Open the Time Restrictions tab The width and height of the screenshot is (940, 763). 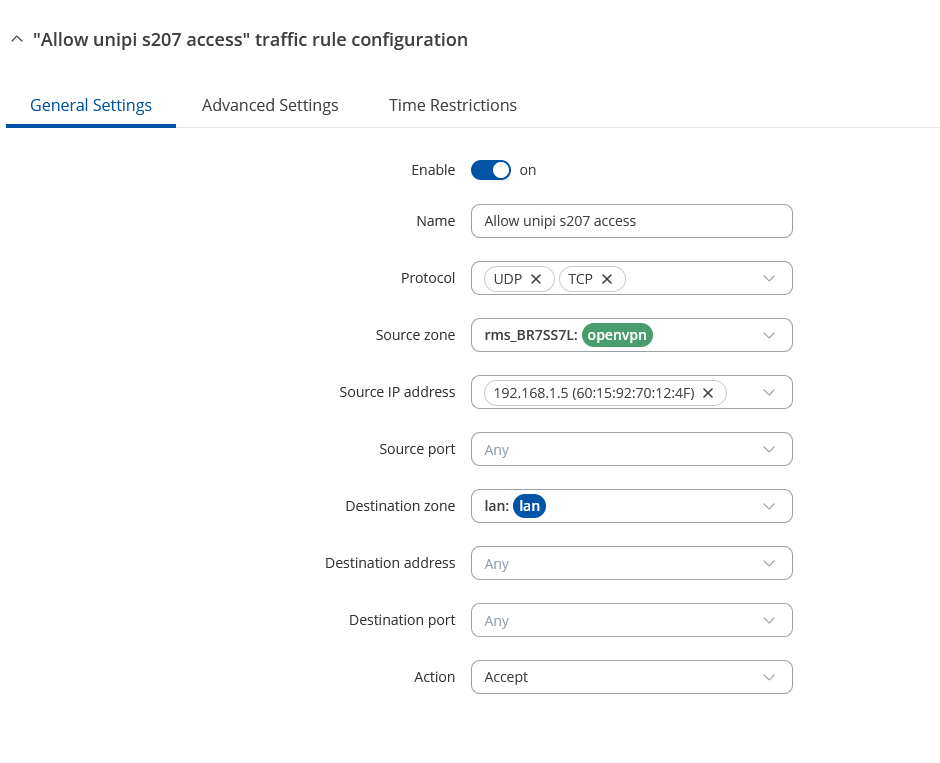point(452,105)
